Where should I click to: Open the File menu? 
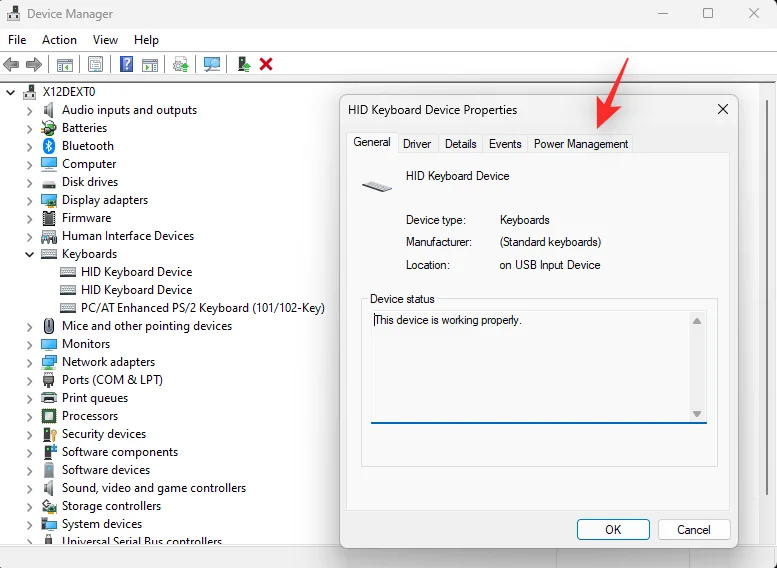click(17, 40)
